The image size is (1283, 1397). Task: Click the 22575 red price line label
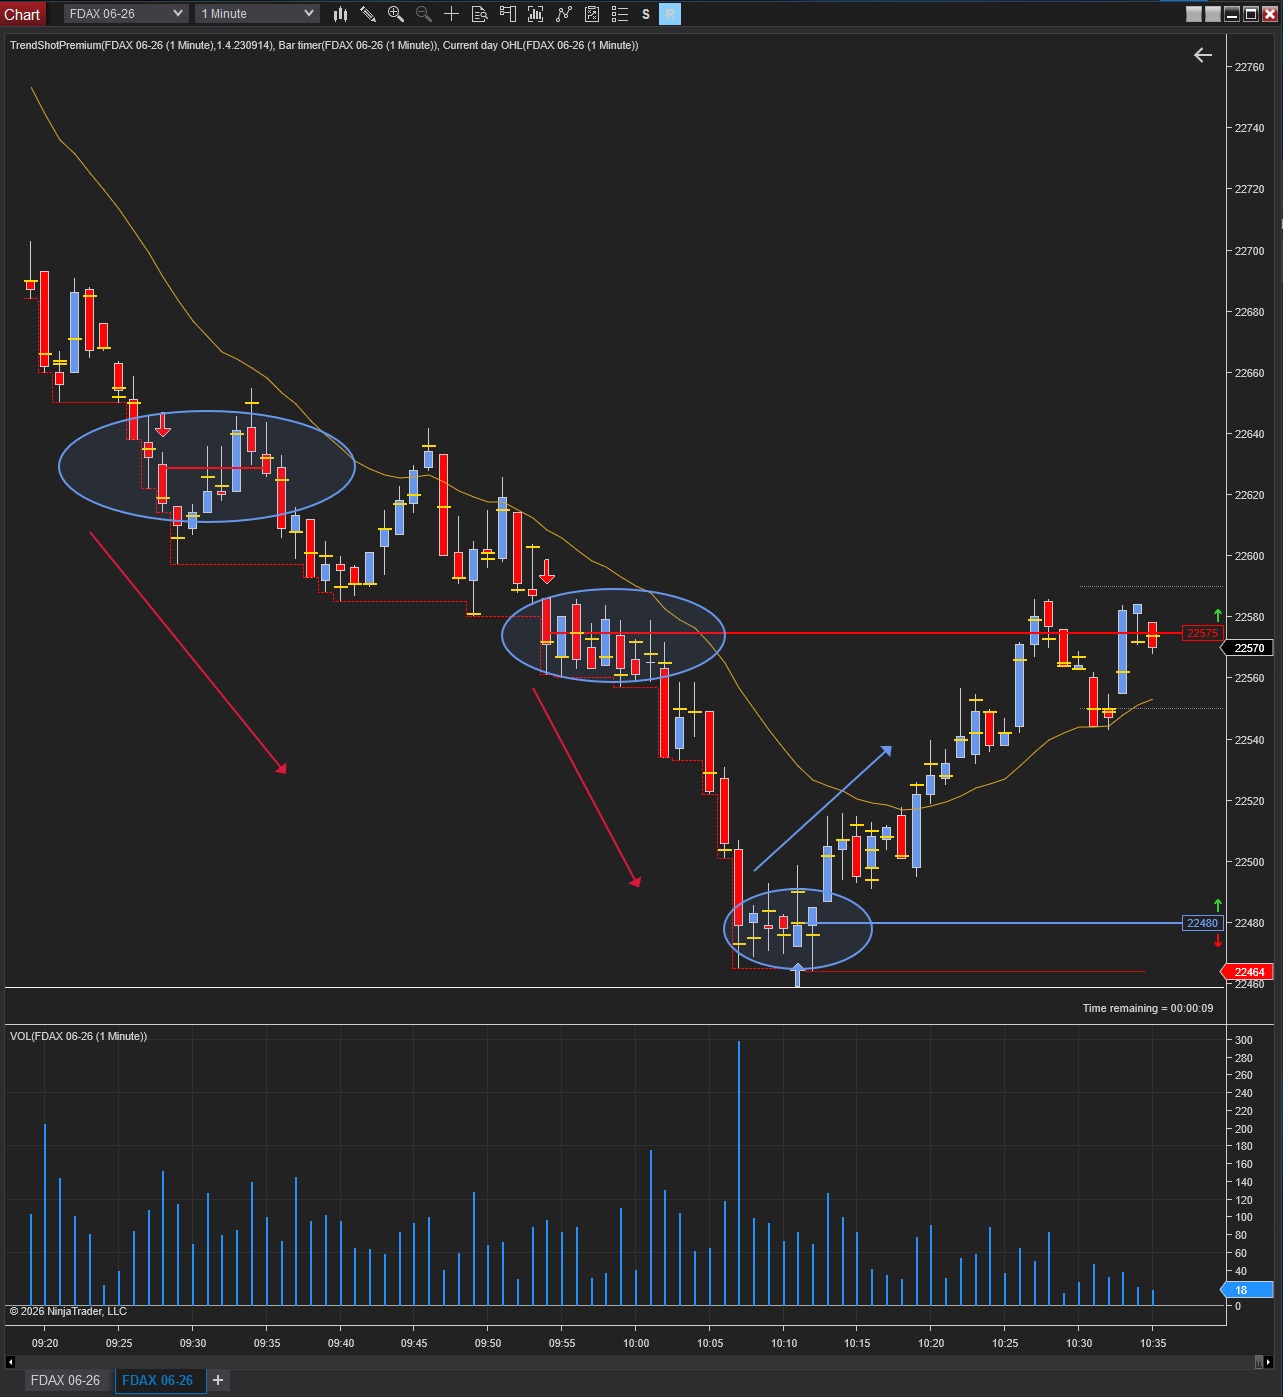[1202, 633]
